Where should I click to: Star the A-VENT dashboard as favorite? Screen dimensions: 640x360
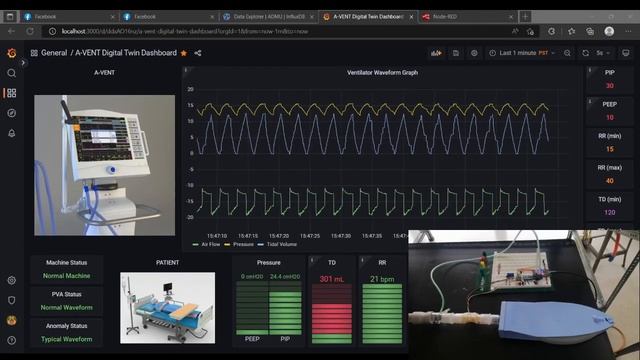(x=184, y=53)
